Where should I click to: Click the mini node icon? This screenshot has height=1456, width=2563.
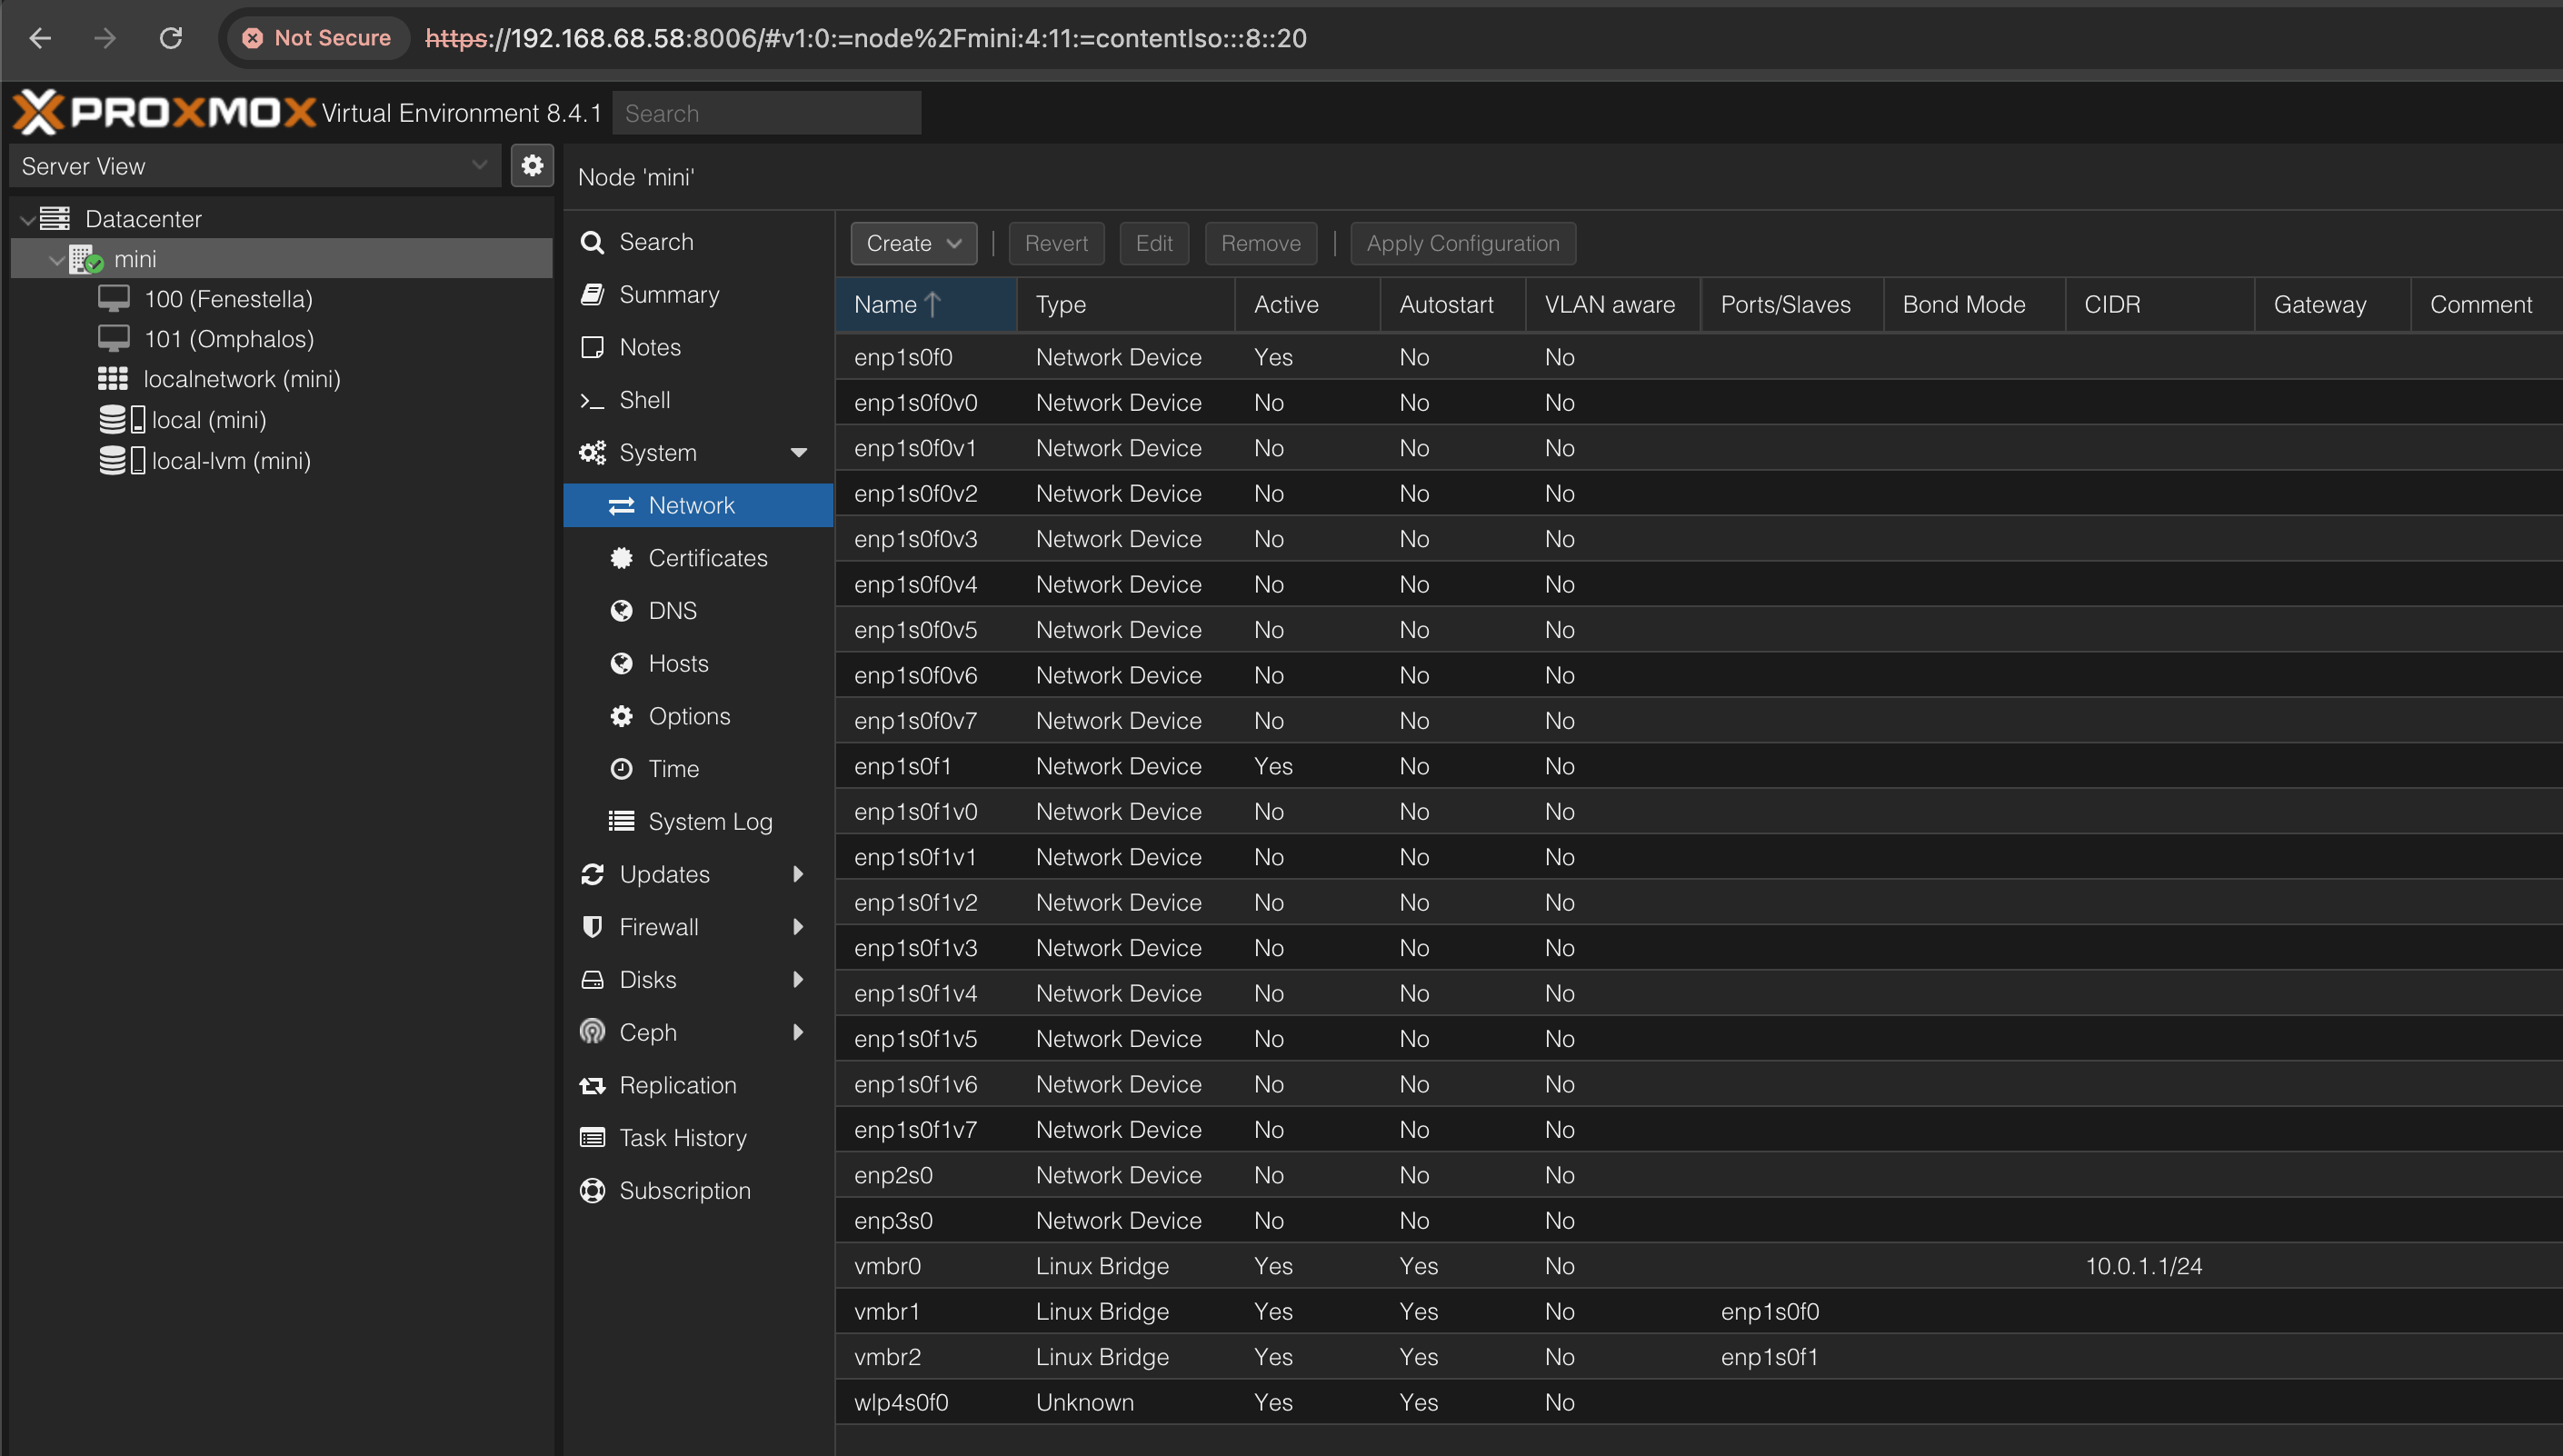tap(86, 259)
